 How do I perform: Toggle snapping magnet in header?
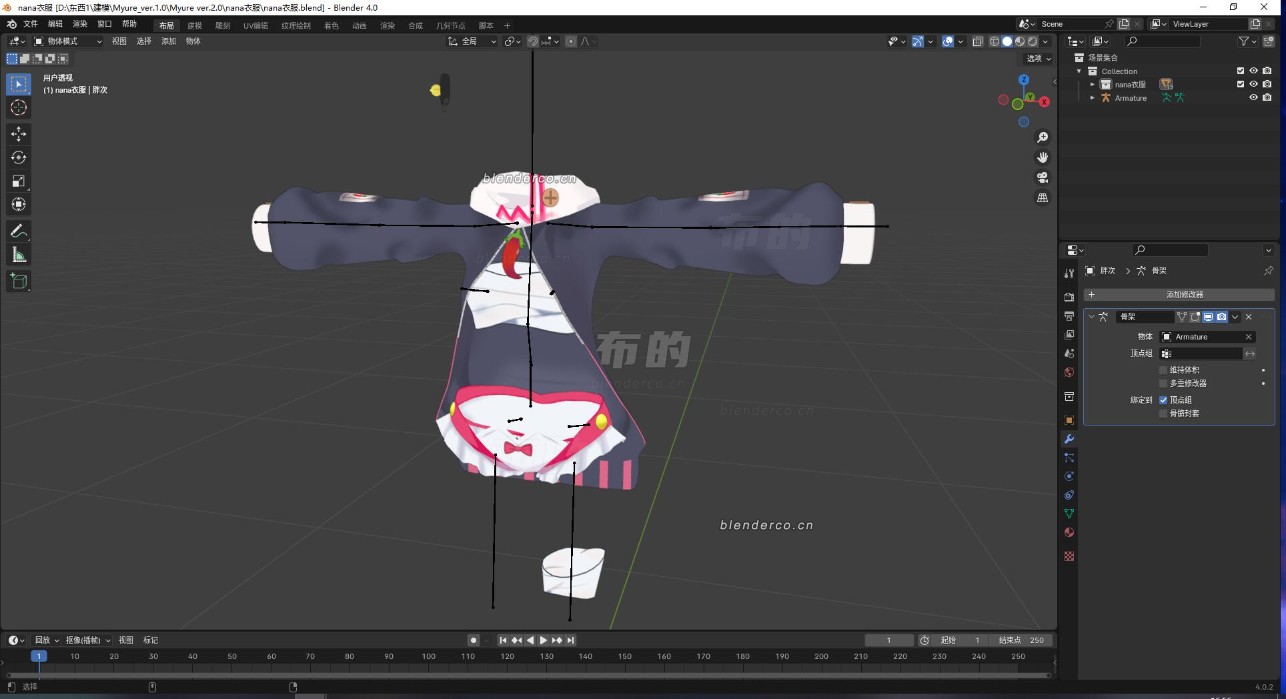(x=533, y=41)
